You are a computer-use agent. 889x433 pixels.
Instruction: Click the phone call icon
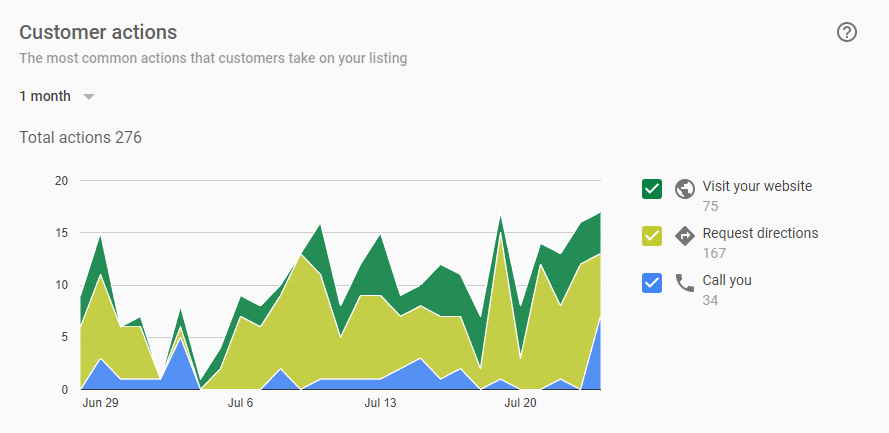point(685,283)
